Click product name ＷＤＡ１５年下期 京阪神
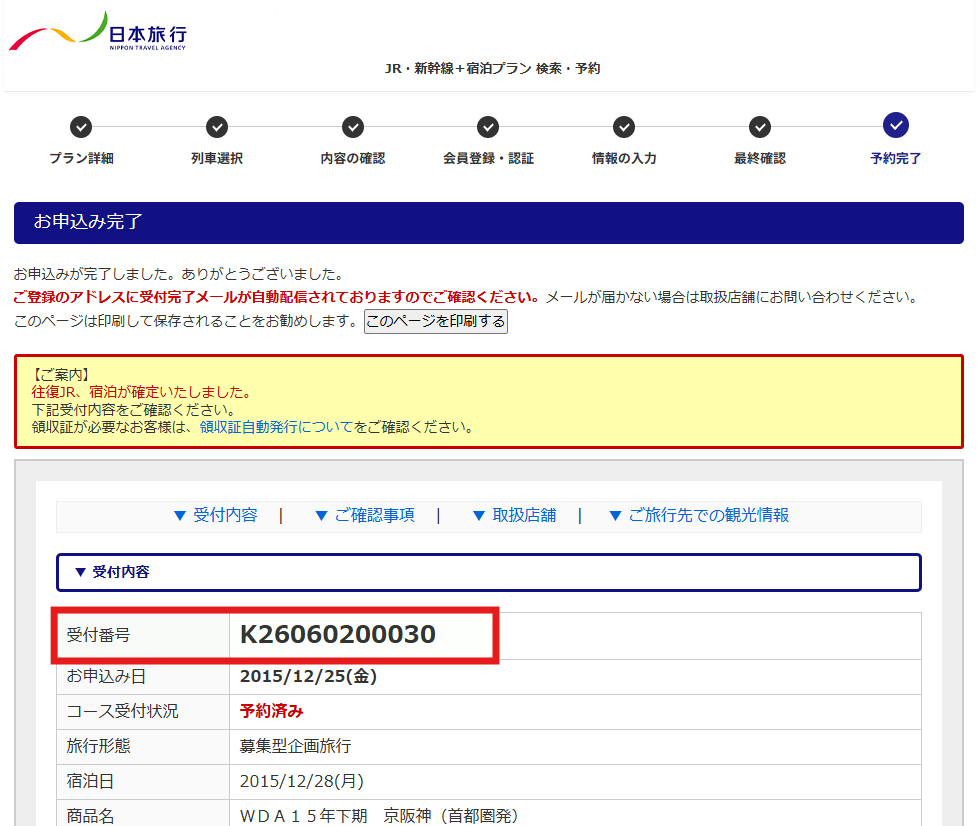The height and width of the screenshot is (826, 980). [x=379, y=816]
